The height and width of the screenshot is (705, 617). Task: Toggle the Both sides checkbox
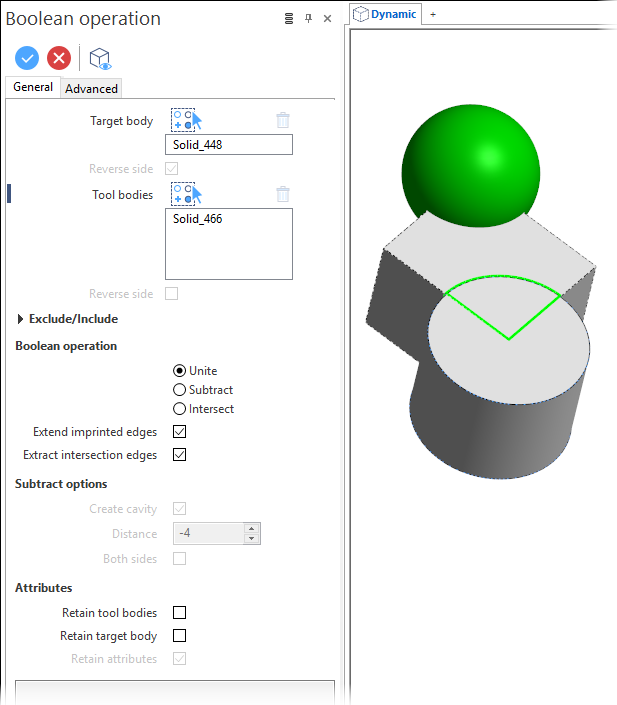(x=179, y=558)
